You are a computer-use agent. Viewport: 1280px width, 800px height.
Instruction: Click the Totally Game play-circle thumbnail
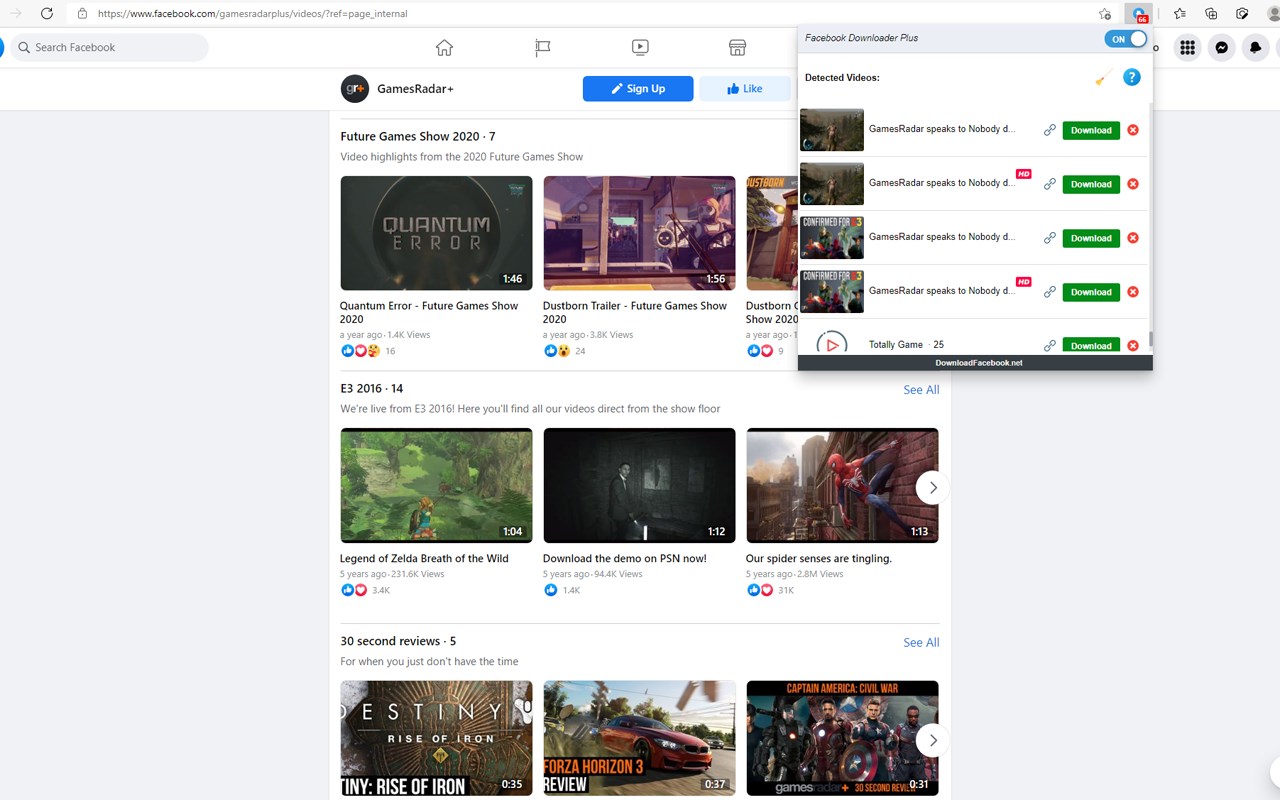[x=831, y=343]
